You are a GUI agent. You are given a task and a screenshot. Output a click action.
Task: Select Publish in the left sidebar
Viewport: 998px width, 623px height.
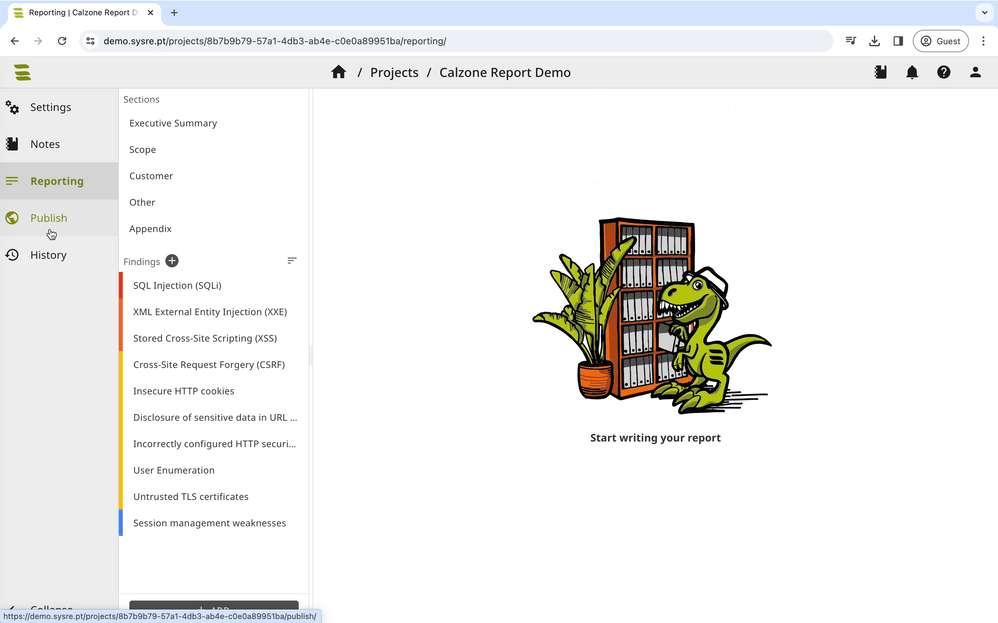coord(47,217)
